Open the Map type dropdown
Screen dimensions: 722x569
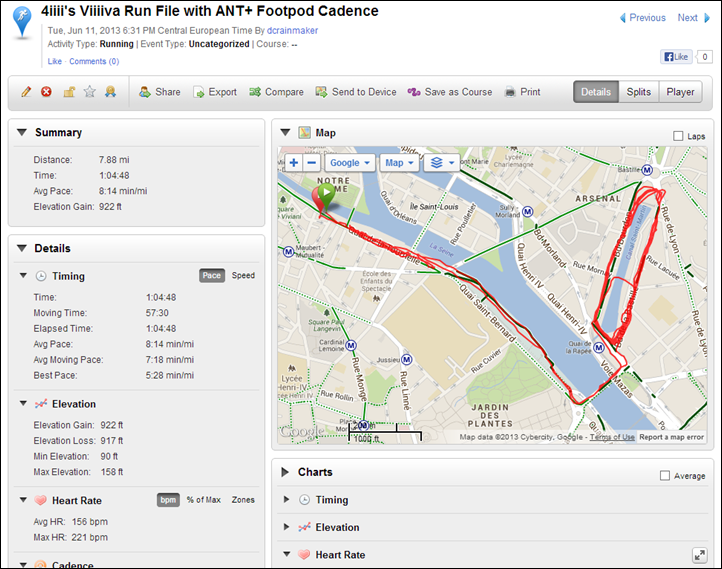click(399, 163)
